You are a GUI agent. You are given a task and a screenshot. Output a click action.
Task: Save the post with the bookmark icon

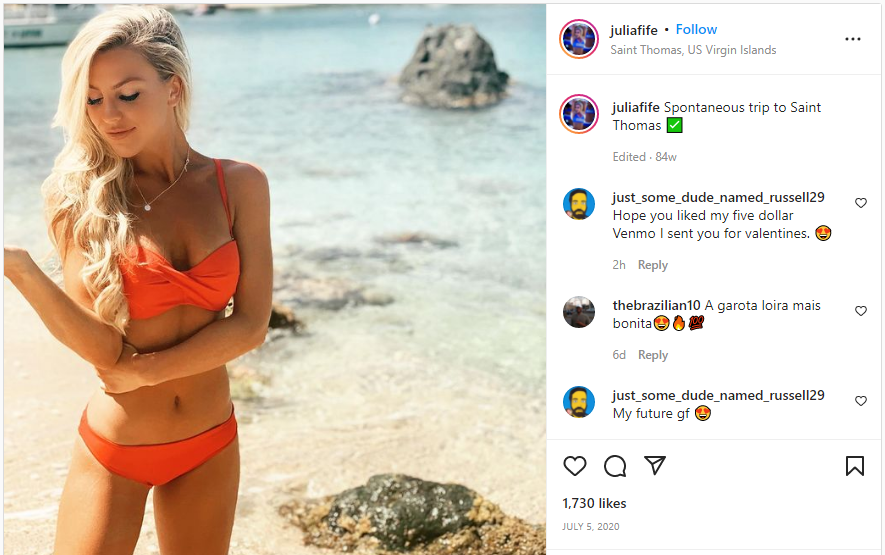point(855,466)
